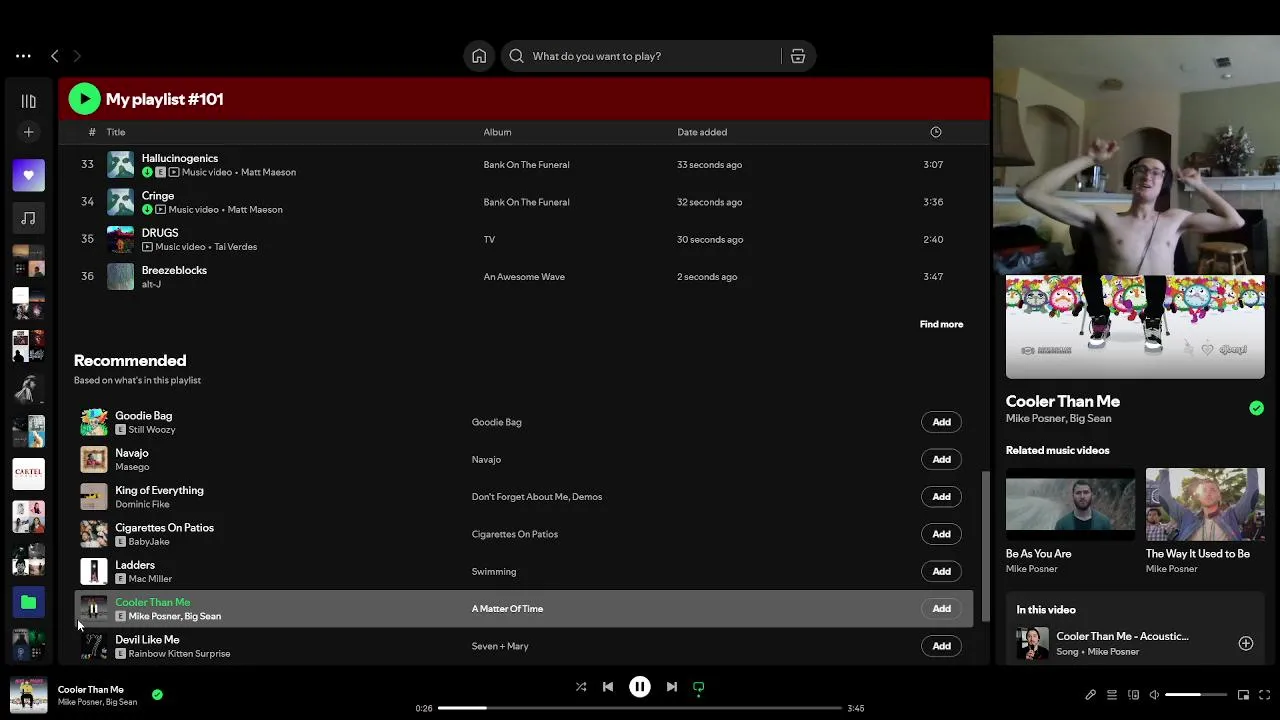Open Liked Songs heart in sidebar
The width and height of the screenshot is (1280, 720).
[29, 175]
